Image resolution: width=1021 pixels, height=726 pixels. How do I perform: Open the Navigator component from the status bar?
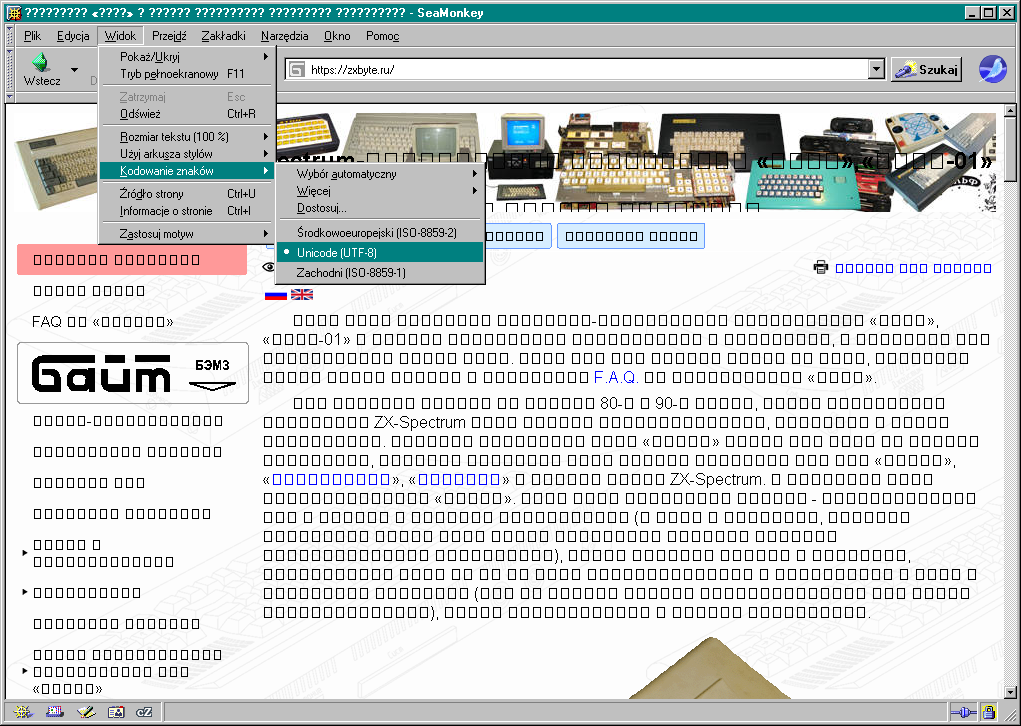[22, 712]
